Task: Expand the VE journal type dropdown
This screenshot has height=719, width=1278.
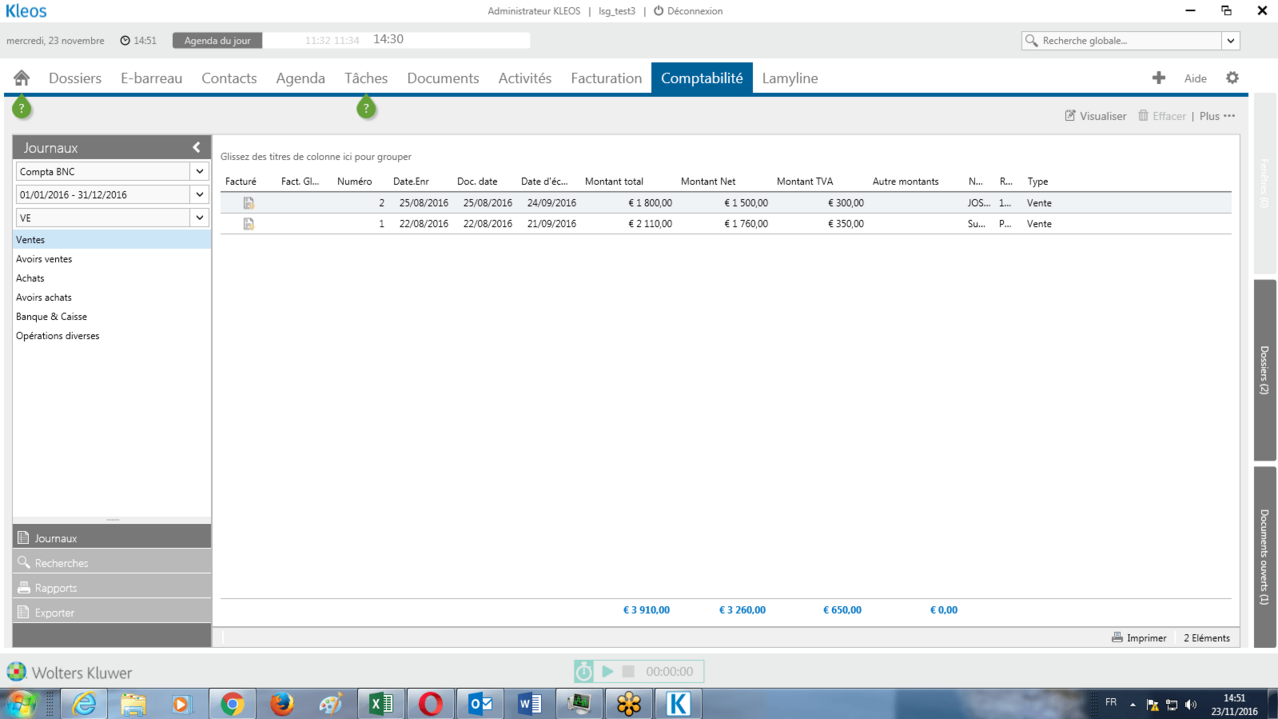Action: click(x=199, y=218)
